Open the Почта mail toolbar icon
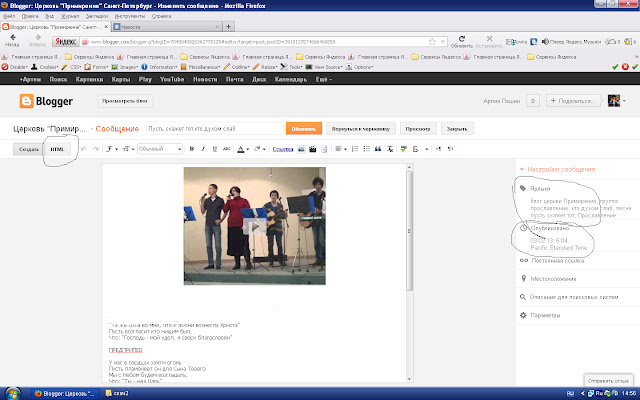The image size is (640, 400). coord(516,42)
